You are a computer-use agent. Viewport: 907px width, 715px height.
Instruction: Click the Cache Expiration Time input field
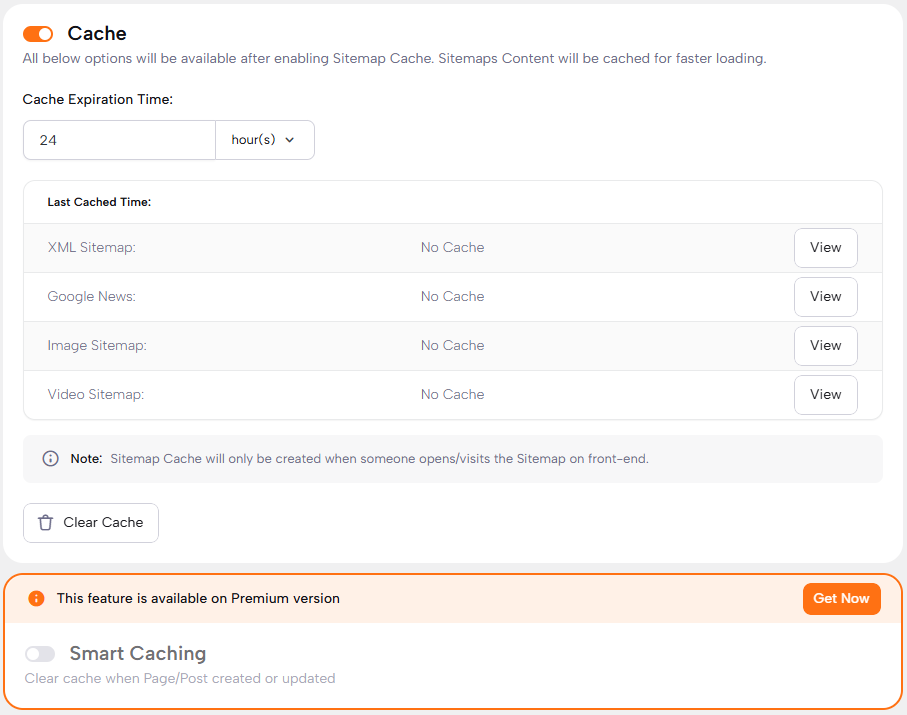pos(119,140)
